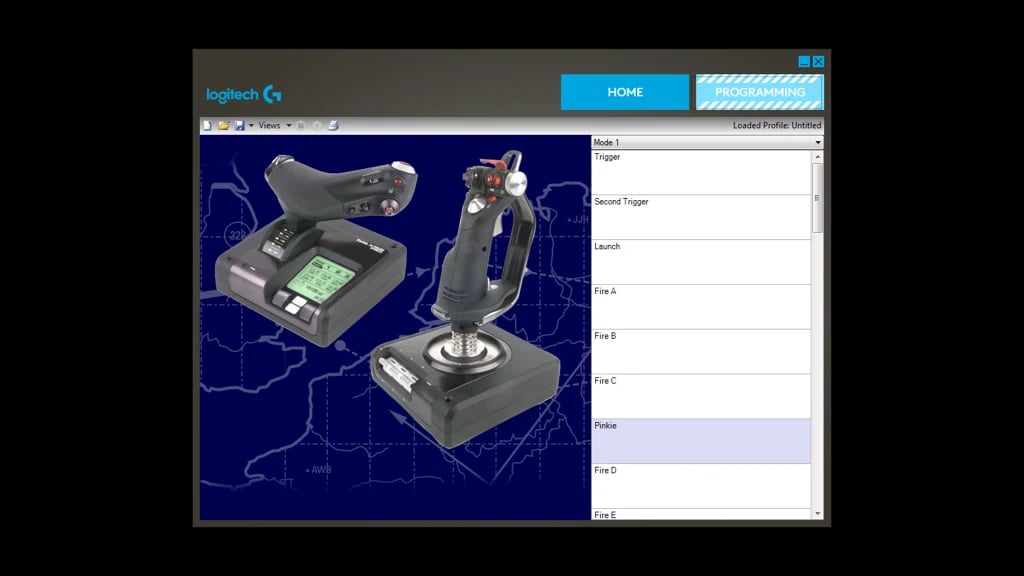This screenshot has width=1024, height=576.
Task: Close the Logitech programming window
Action: point(818,62)
